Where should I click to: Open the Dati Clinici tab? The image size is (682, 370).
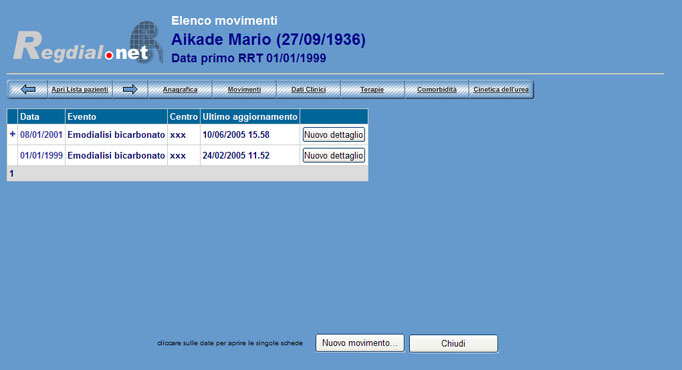(308, 90)
